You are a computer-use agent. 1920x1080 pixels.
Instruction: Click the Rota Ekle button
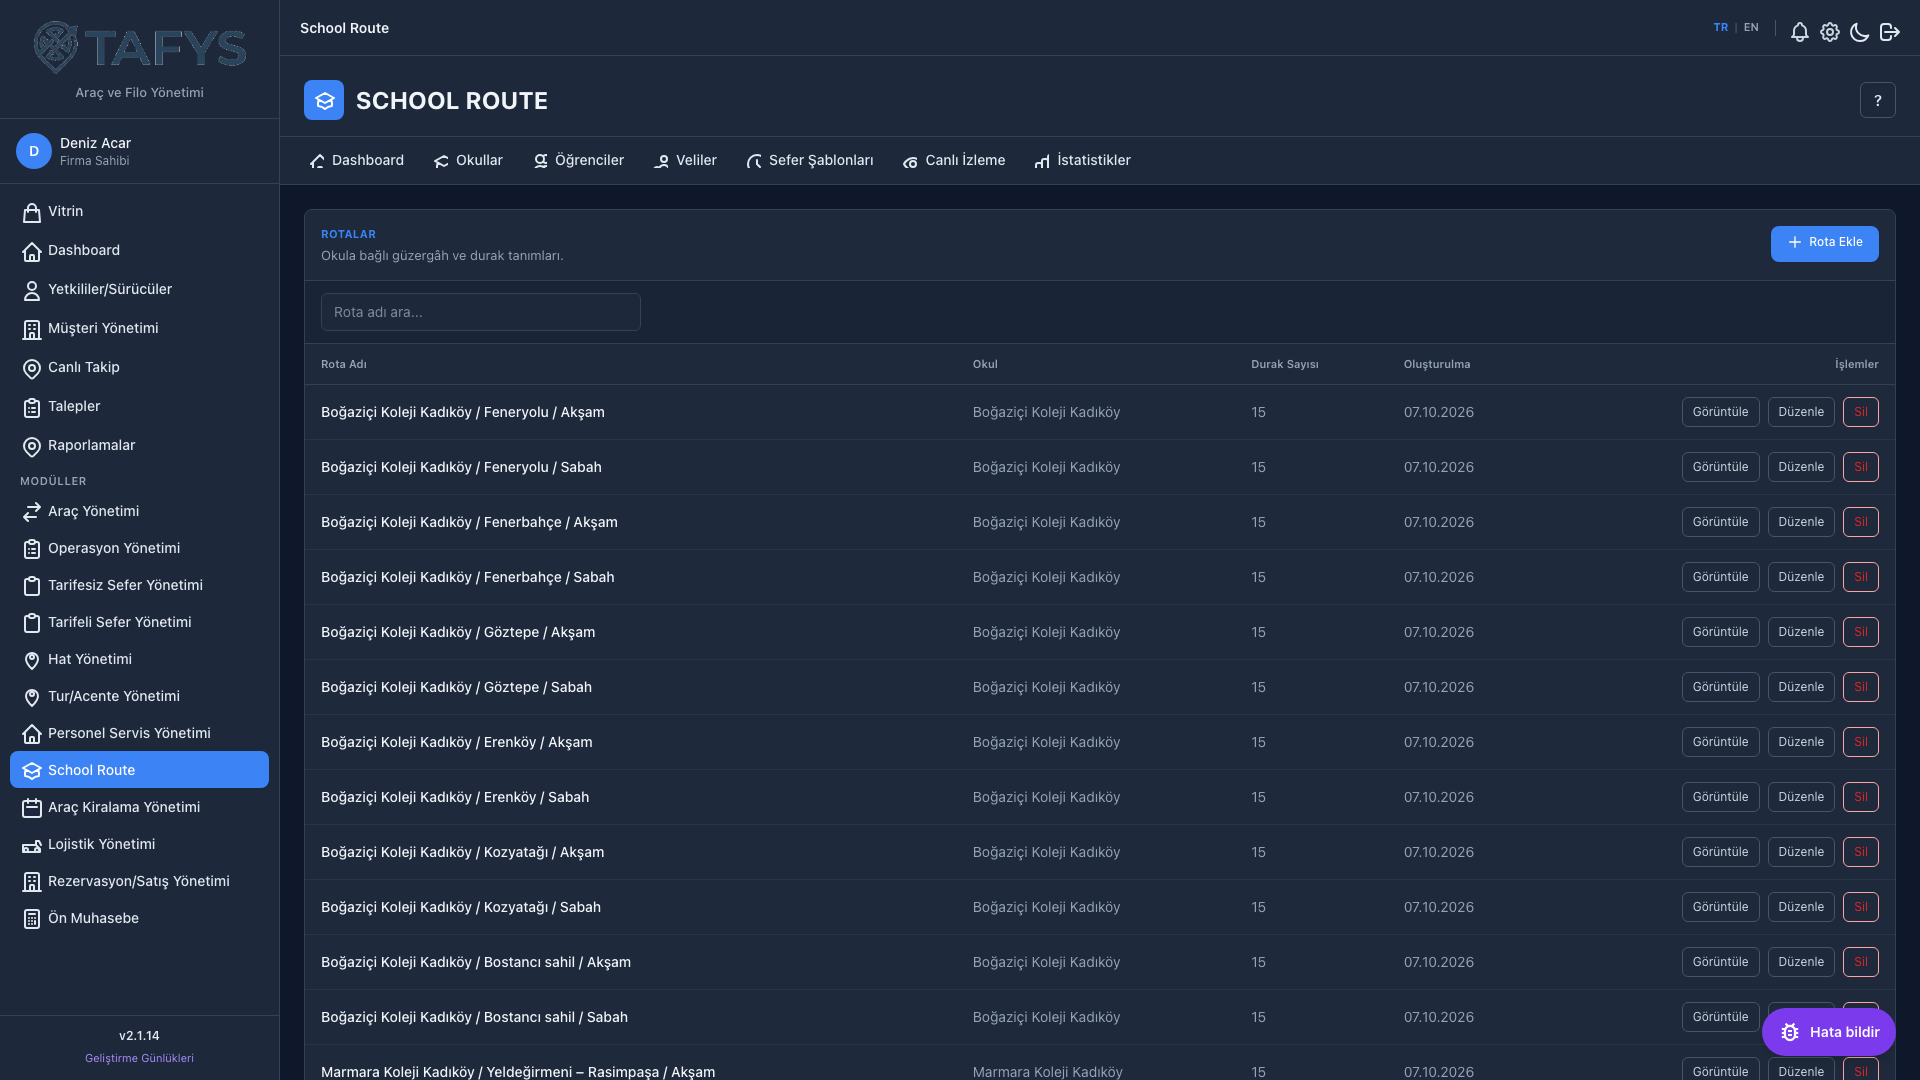1825,243
